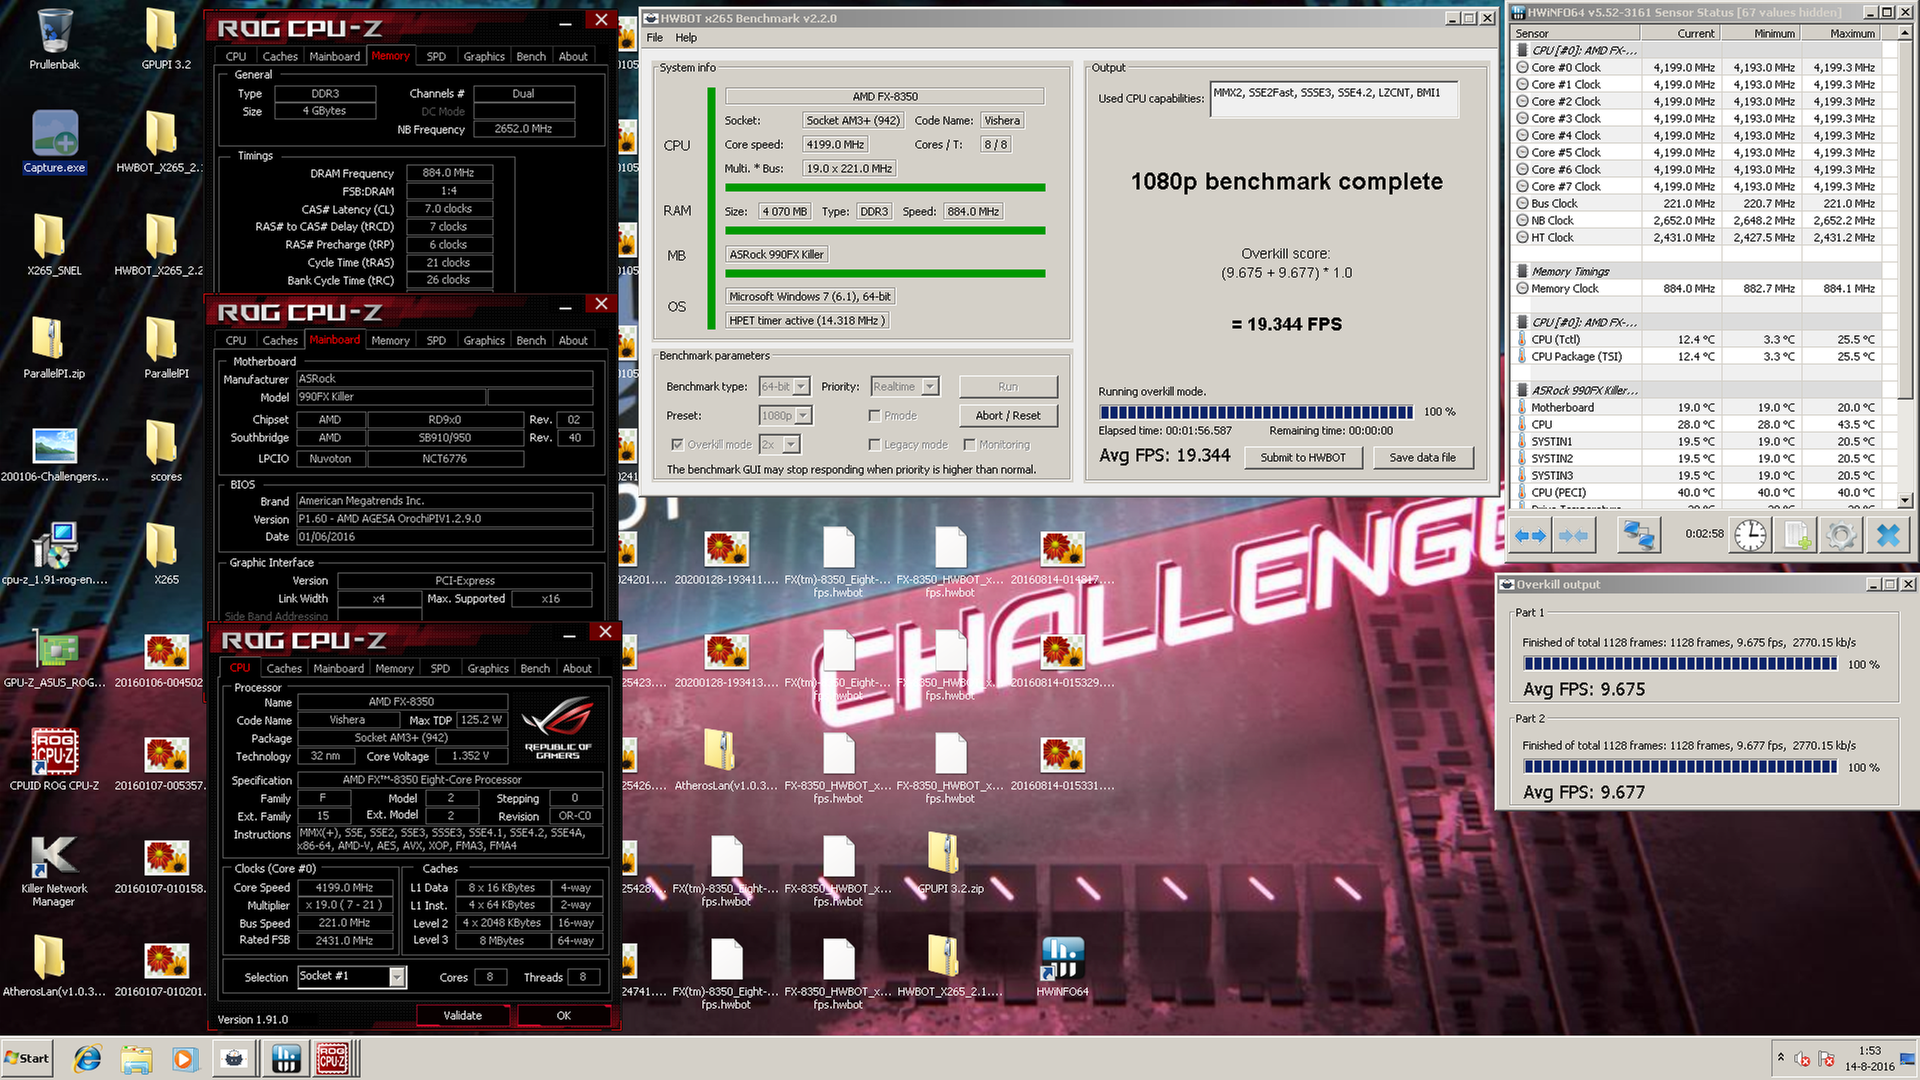
Task: Switch to Graphics tab in bottom CPU-Z window
Action: click(488, 669)
